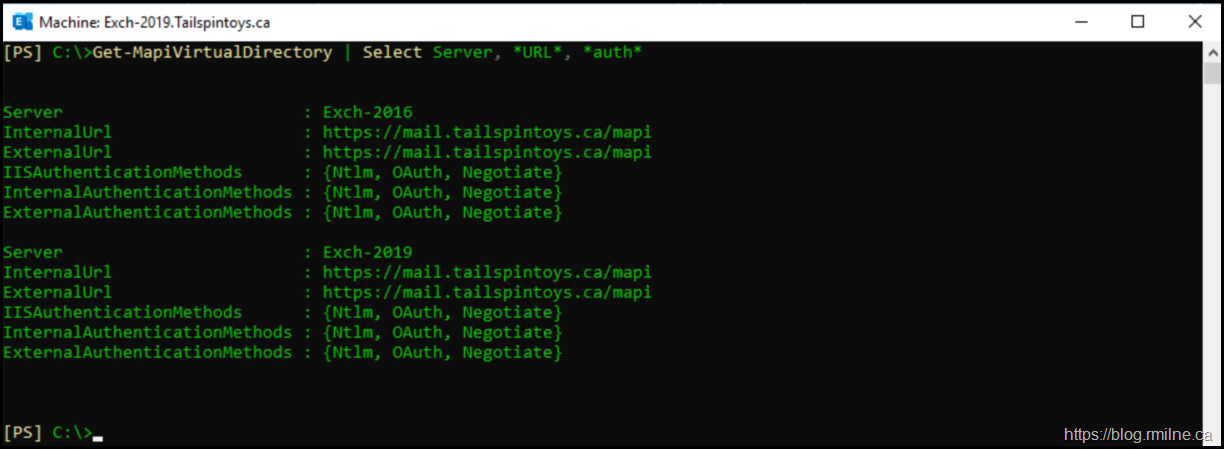
Task: Click the window title 'Machine: Exch-2019.Tailspintoys.ca'
Action: (156, 21)
